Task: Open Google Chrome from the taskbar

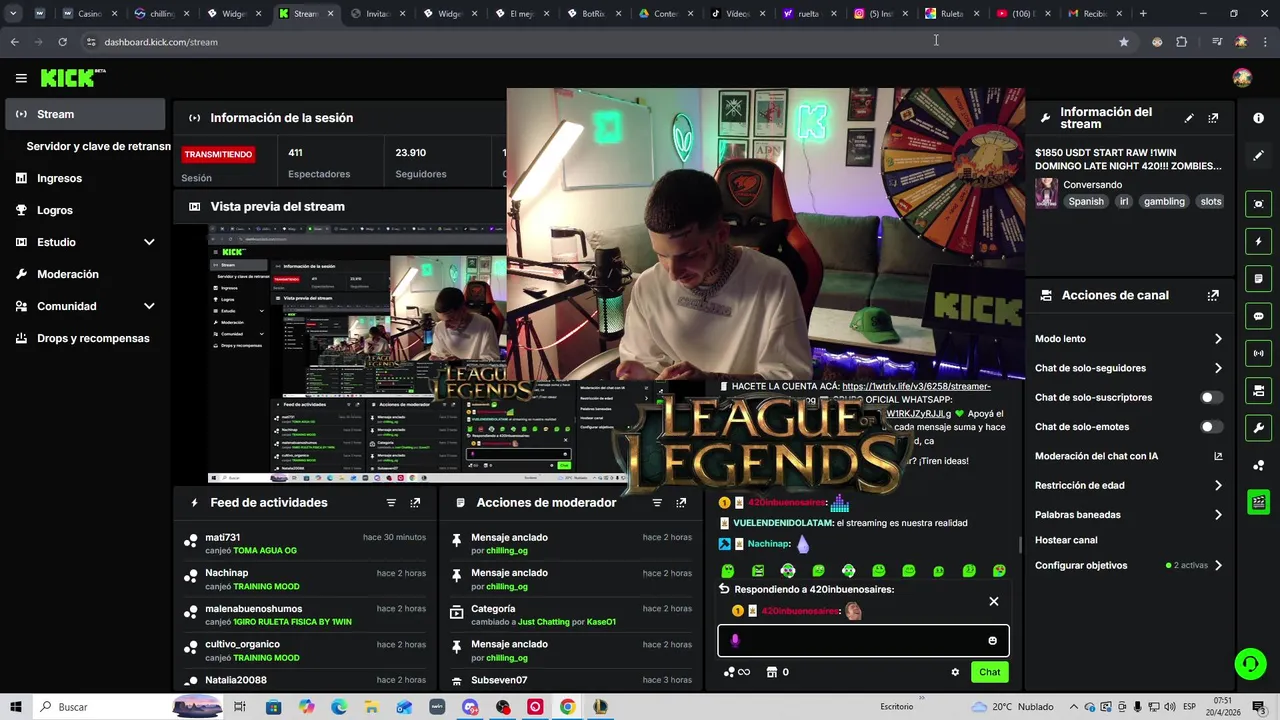Action: click(x=567, y=707)
